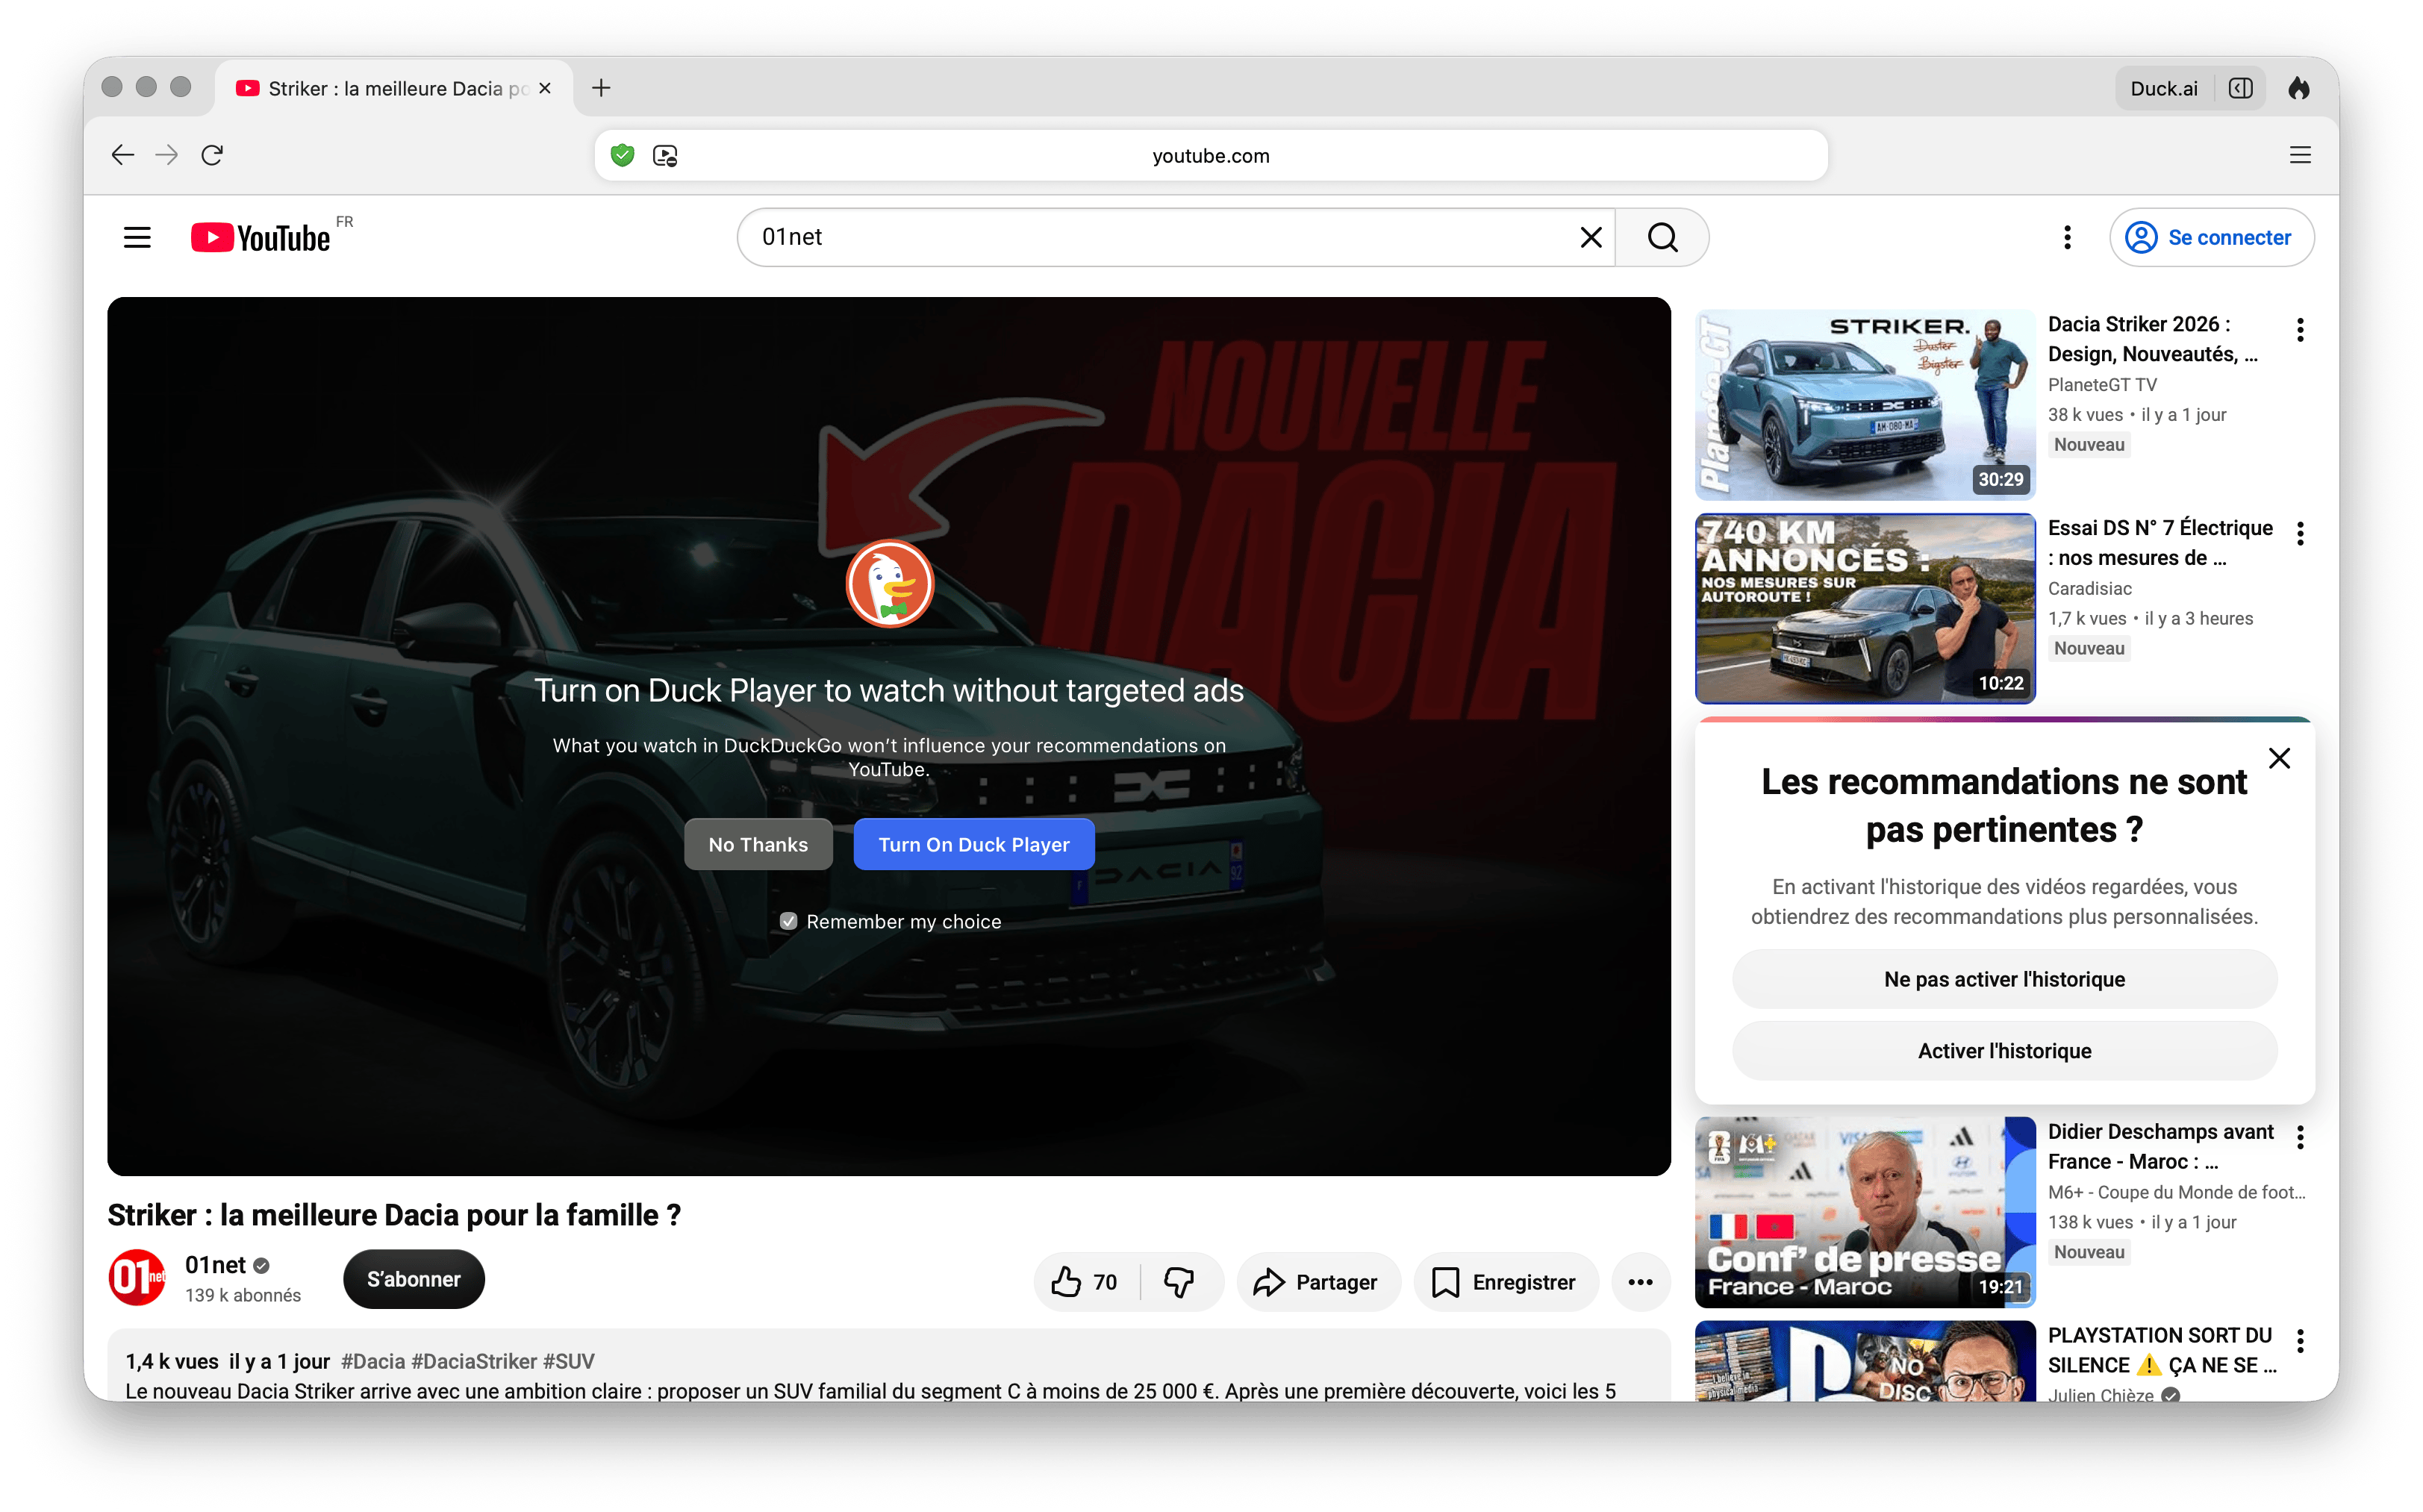This screenshot has width=2423, height=1512.
Task: Open Dacia Striker 2026 video thumbnail
Action: (1864, 405)
